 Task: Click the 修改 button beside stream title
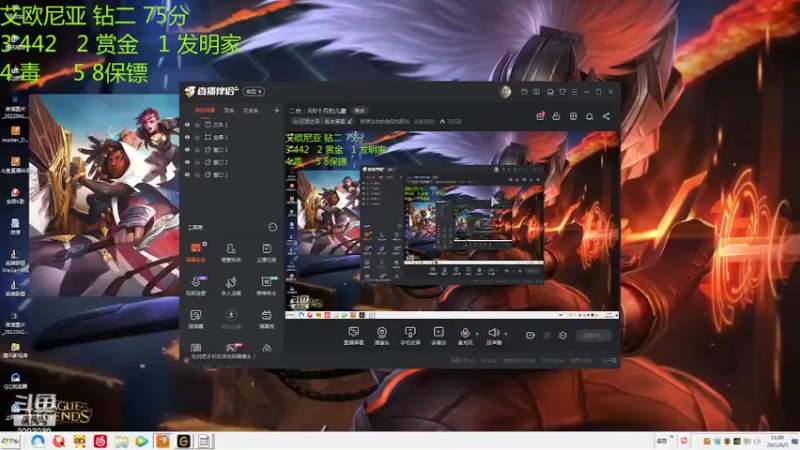[360, 111]
